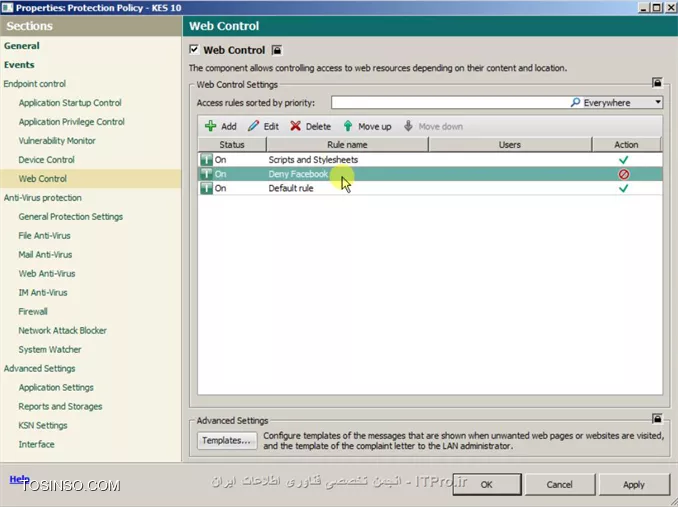Click block icon for Deny Facebook rule
The image size is (678, 507).
click(624, 174)
